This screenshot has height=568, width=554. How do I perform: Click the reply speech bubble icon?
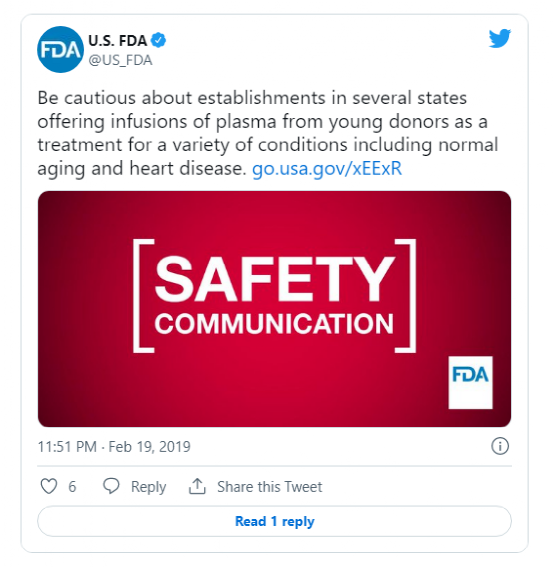(x=111, y=486)
